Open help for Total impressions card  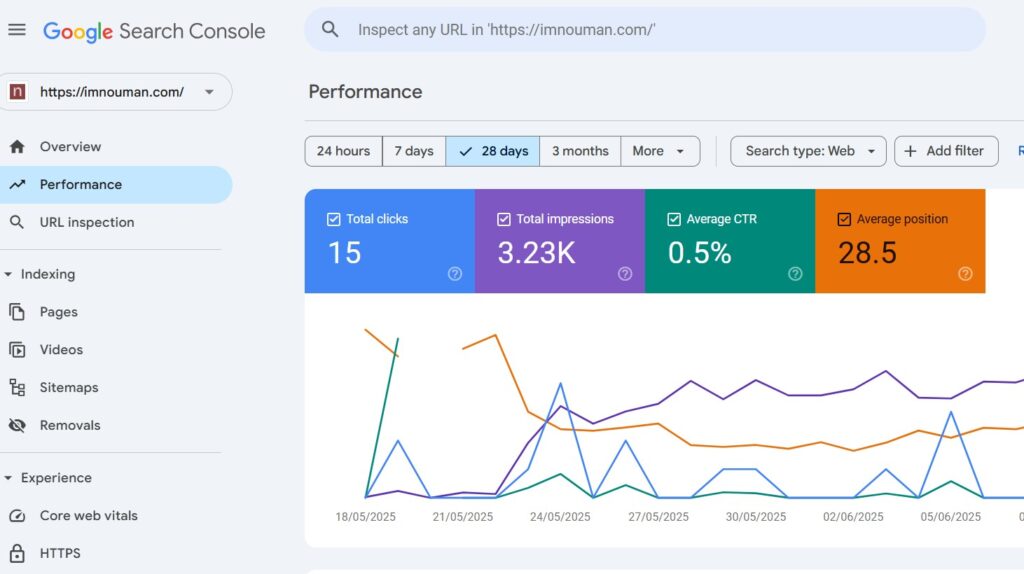click(625, 274)
